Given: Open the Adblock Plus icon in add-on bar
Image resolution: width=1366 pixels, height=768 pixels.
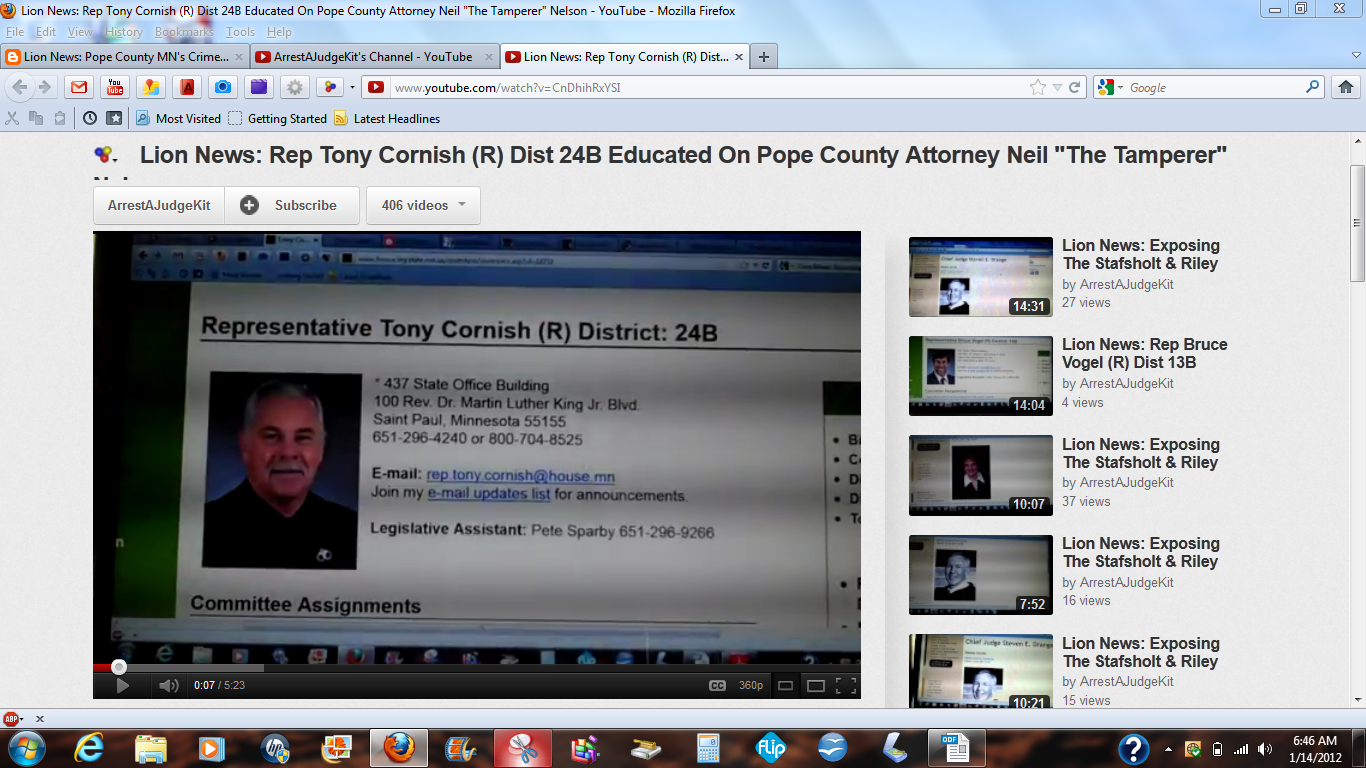Looking at the screenshot, I should tap(12, 719).
